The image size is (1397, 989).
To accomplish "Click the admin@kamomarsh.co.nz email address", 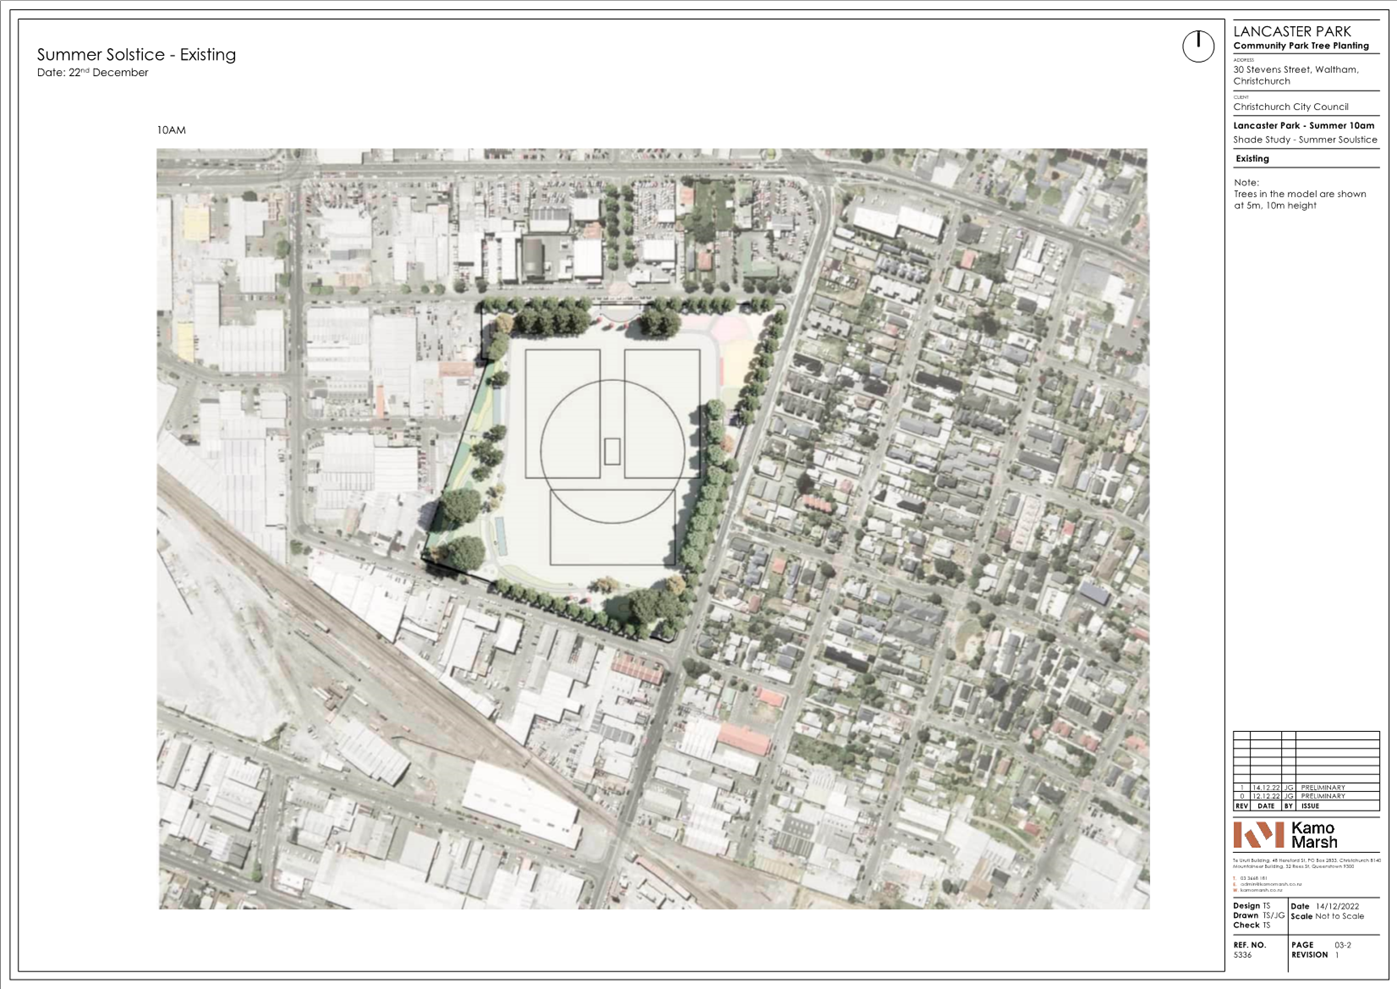I will pyautogui.click(x=1269, y=885).
